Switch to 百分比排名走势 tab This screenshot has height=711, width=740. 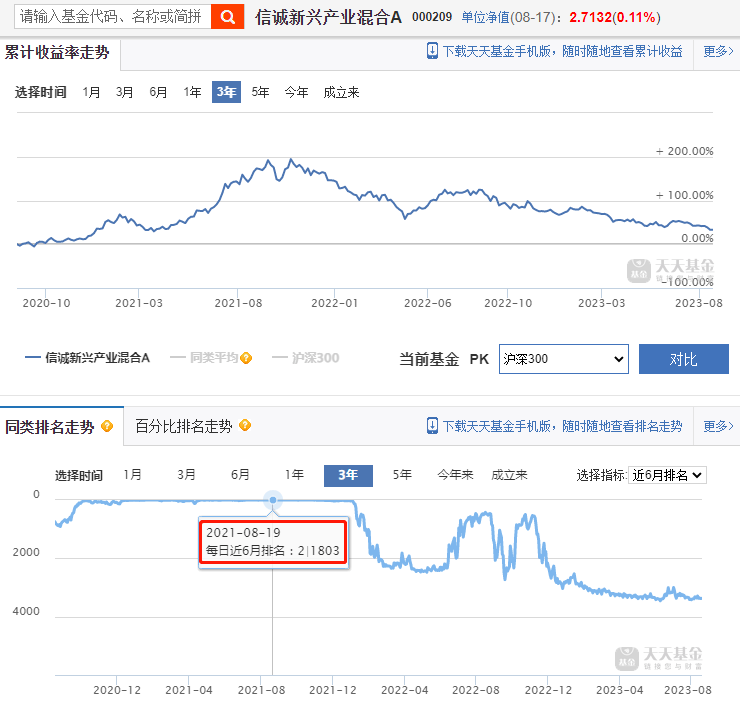click(x=183, y=426)
